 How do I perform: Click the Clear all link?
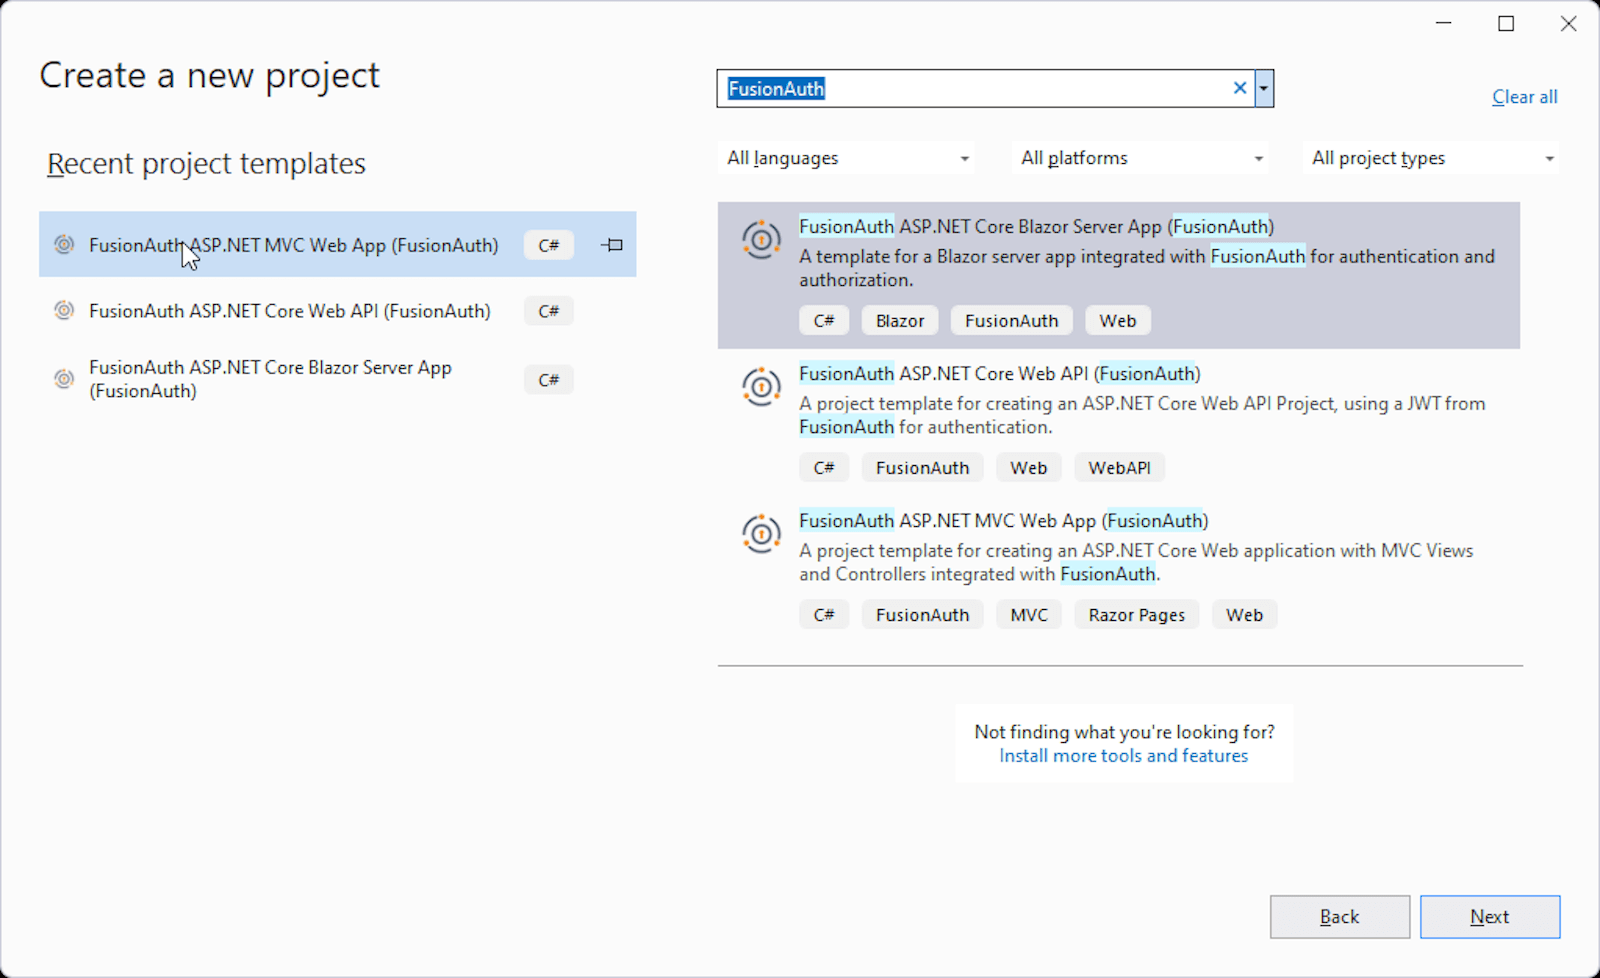(x=1524, y=97)
